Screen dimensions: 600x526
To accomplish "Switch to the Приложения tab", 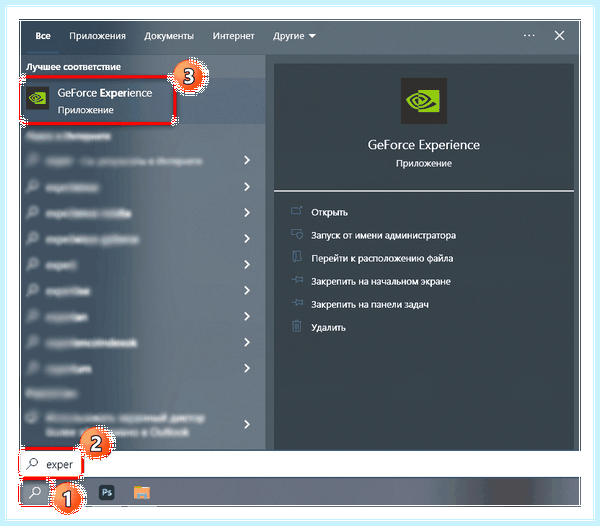I will 97,36.
